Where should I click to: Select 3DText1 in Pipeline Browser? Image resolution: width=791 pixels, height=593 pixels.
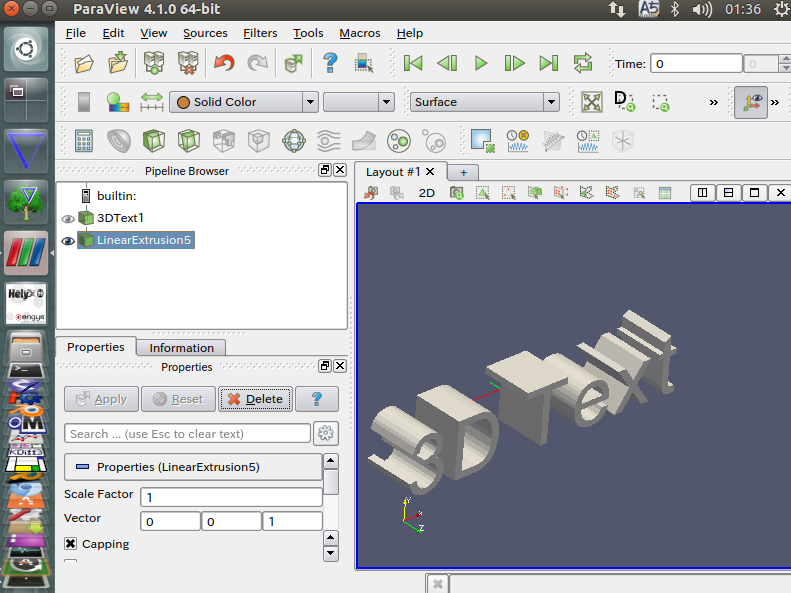point(120,218)
